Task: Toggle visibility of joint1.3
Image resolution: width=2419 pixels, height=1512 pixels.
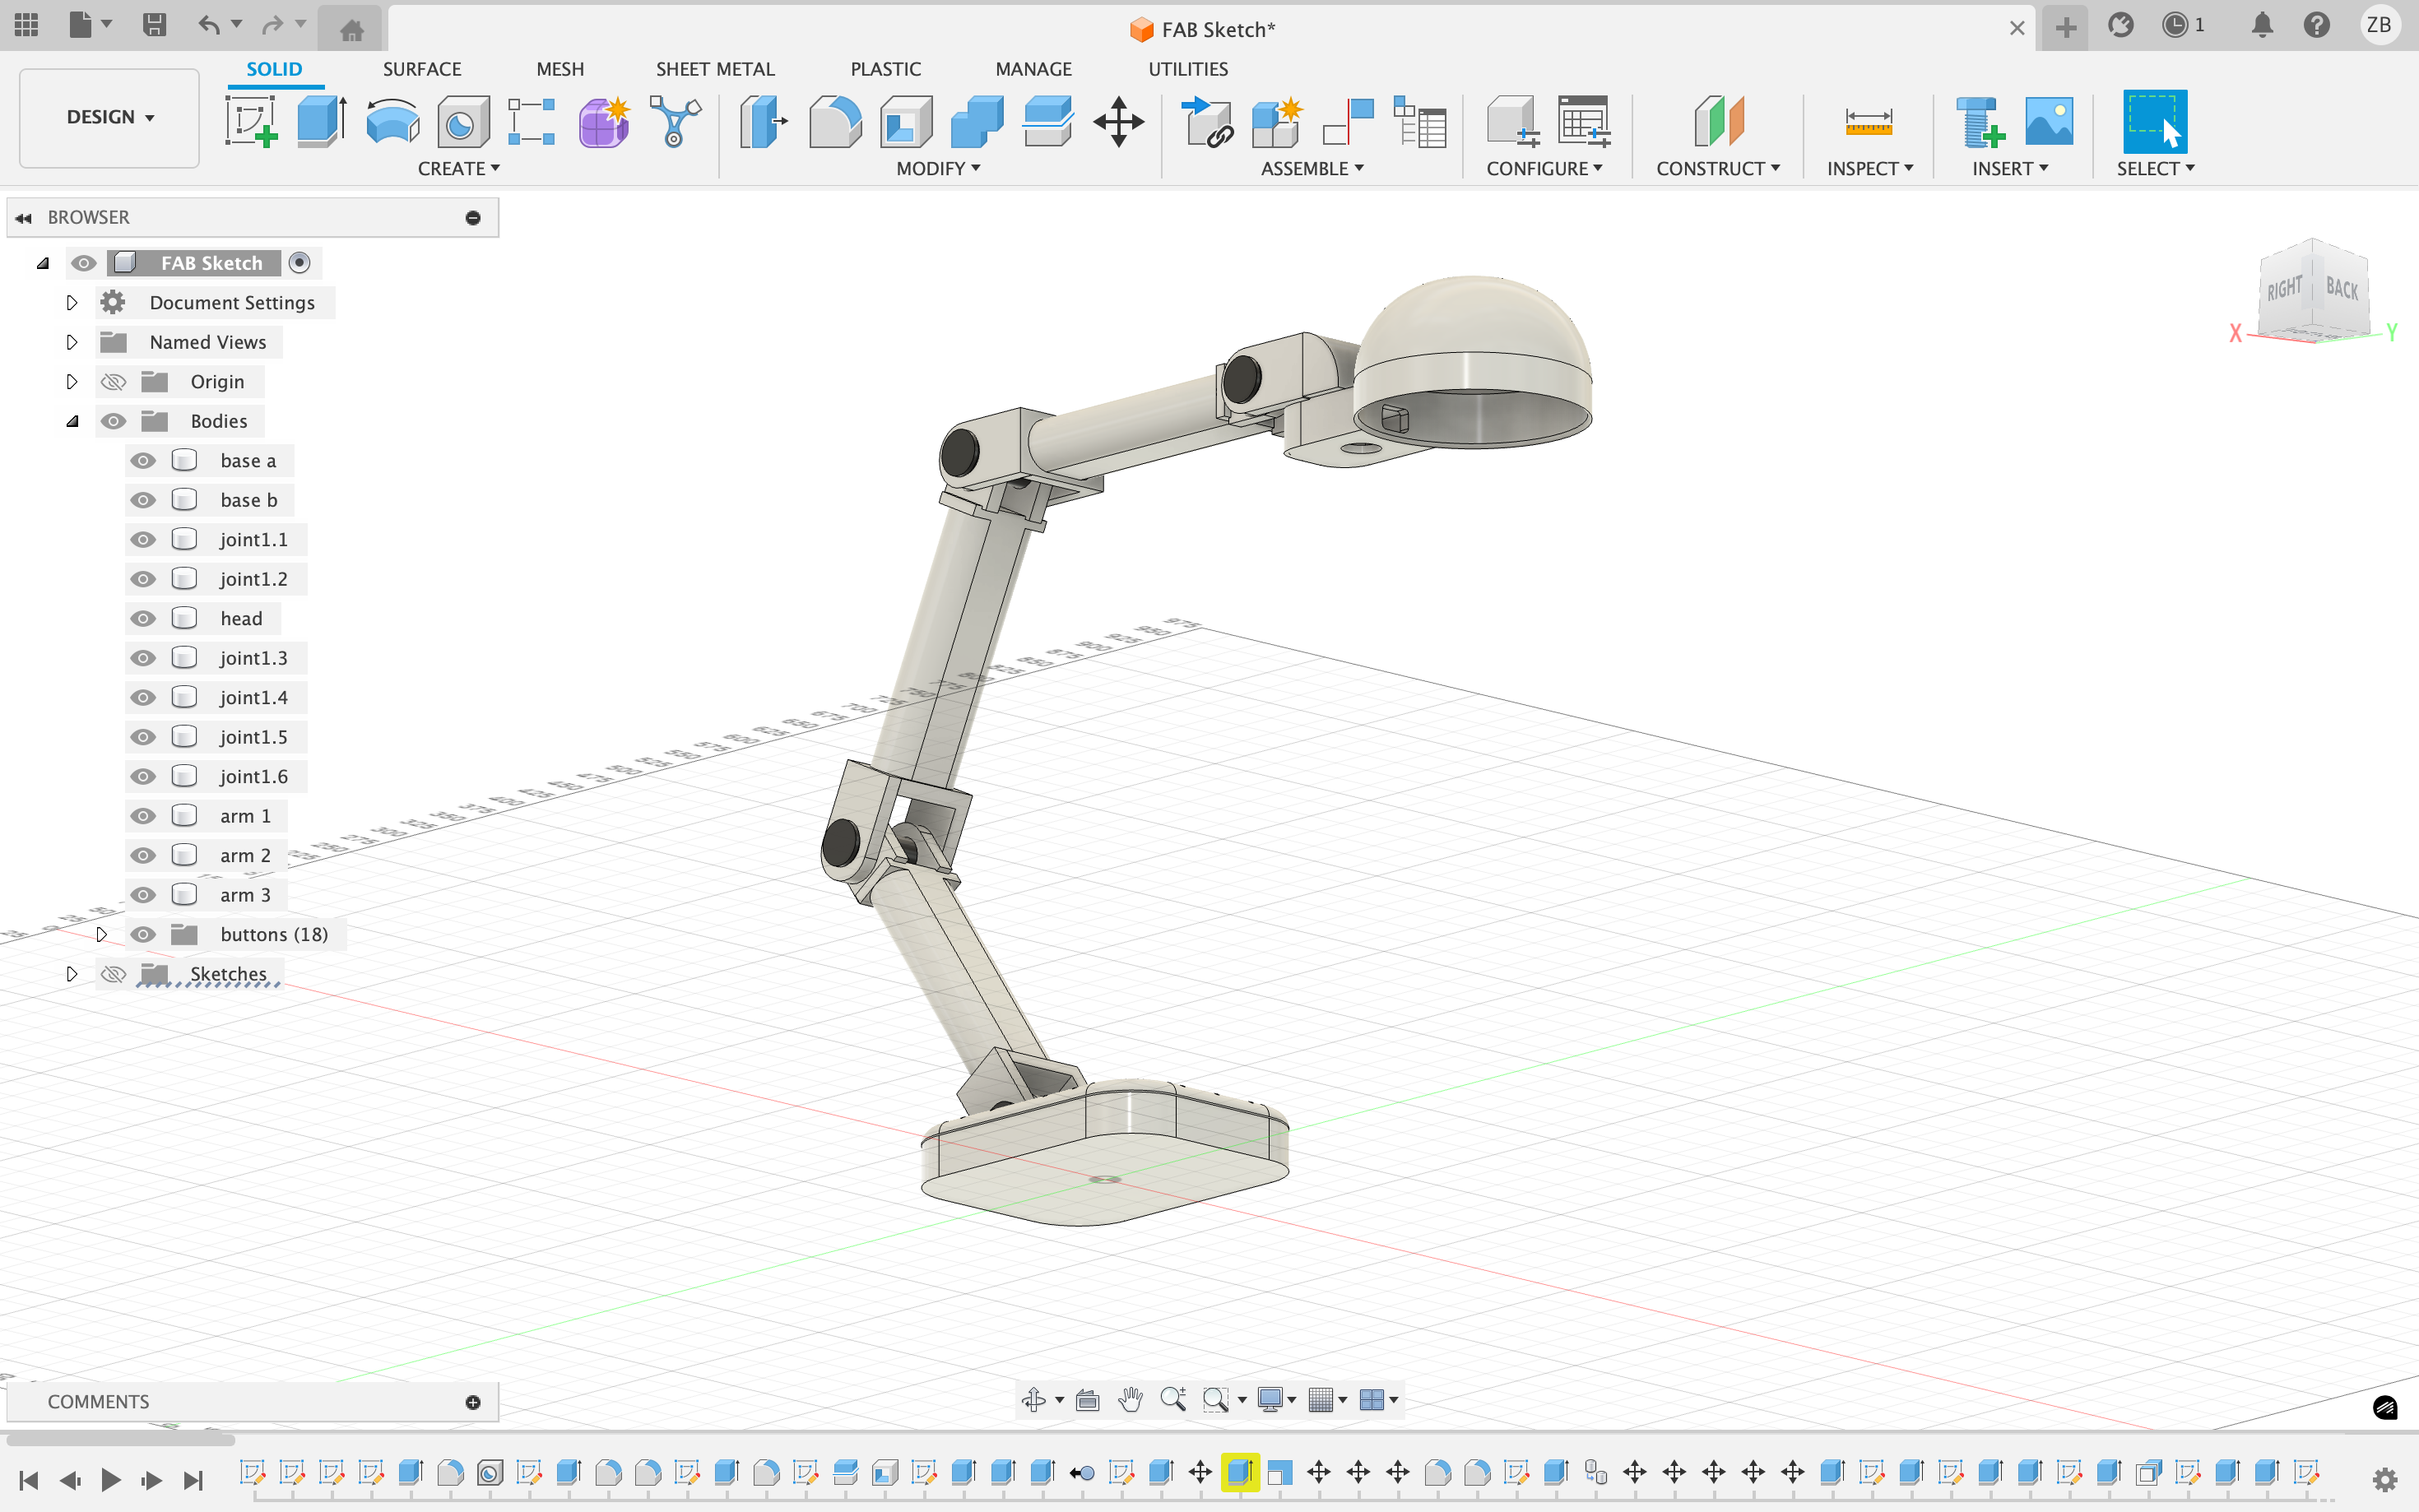Action: click(x=143, y=657)
